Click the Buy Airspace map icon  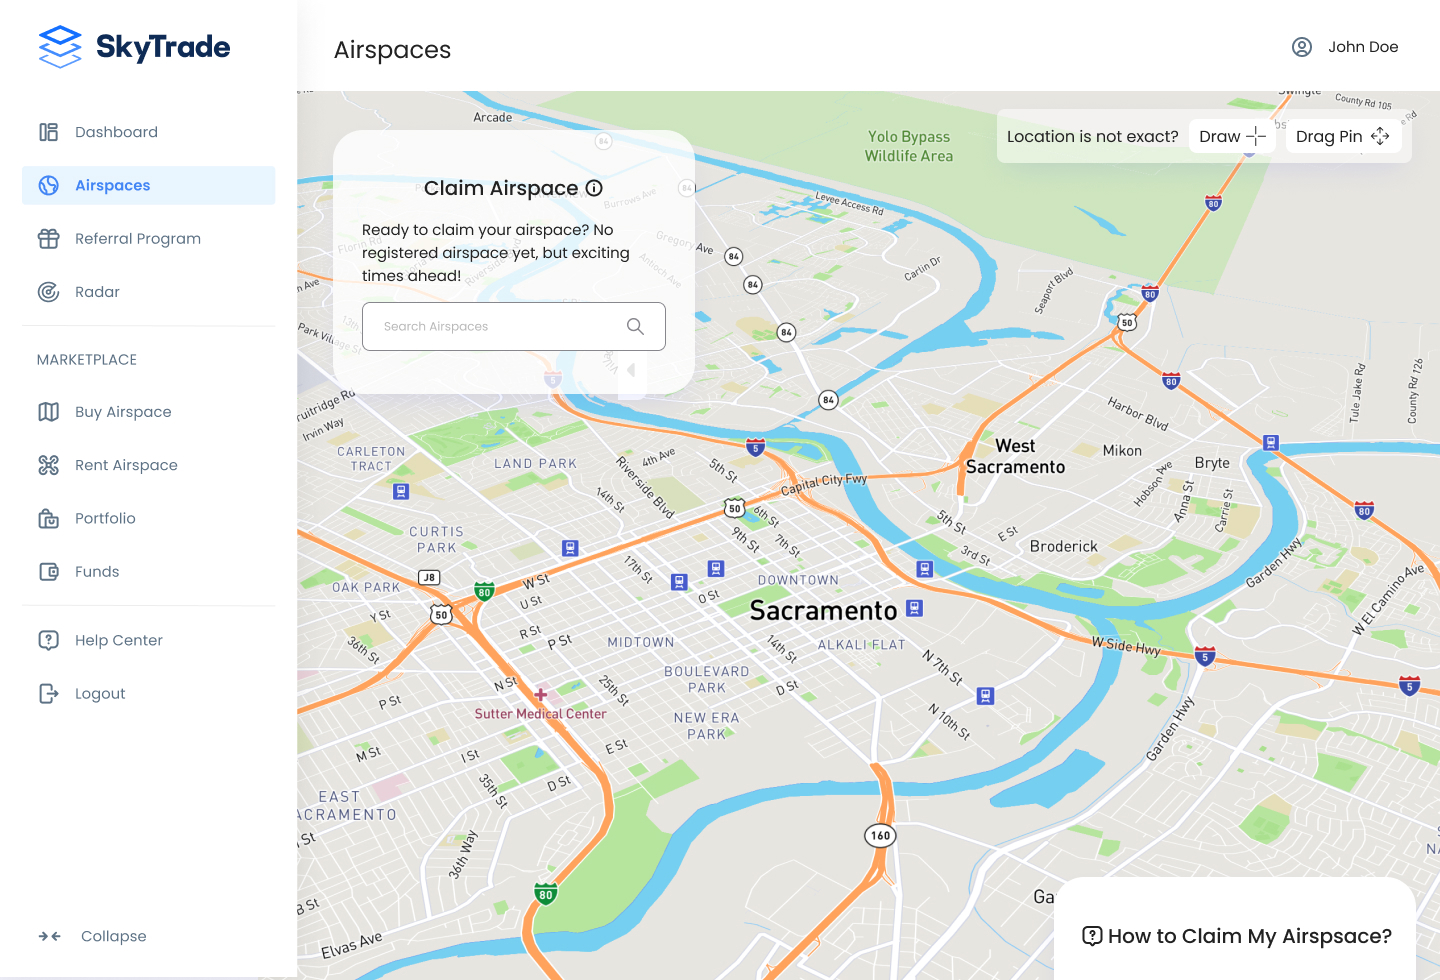coord(49,412)
